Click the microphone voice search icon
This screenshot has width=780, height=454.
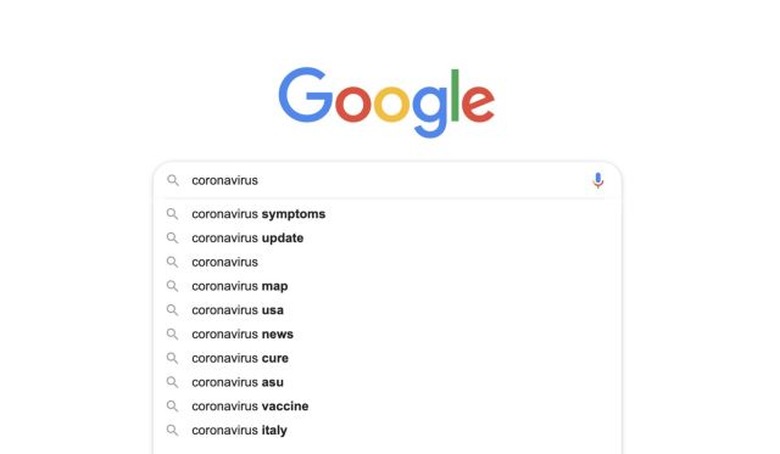click(598, 181)
